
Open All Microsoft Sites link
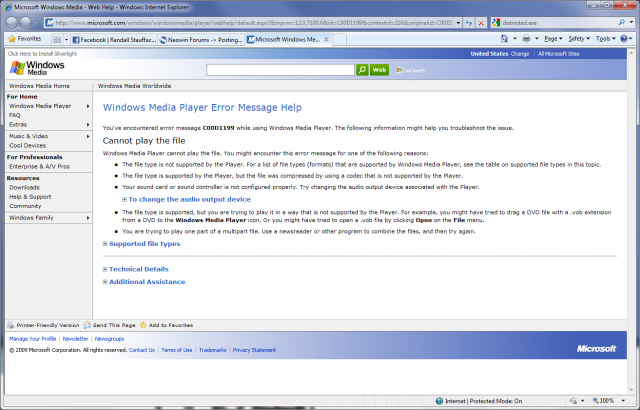point(558,54)
